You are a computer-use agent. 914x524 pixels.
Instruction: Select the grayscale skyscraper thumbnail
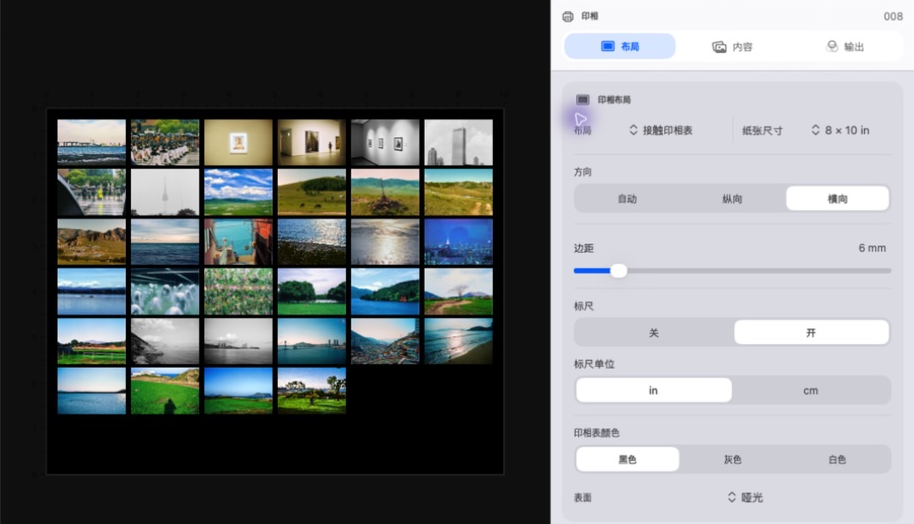click(459, 142)
